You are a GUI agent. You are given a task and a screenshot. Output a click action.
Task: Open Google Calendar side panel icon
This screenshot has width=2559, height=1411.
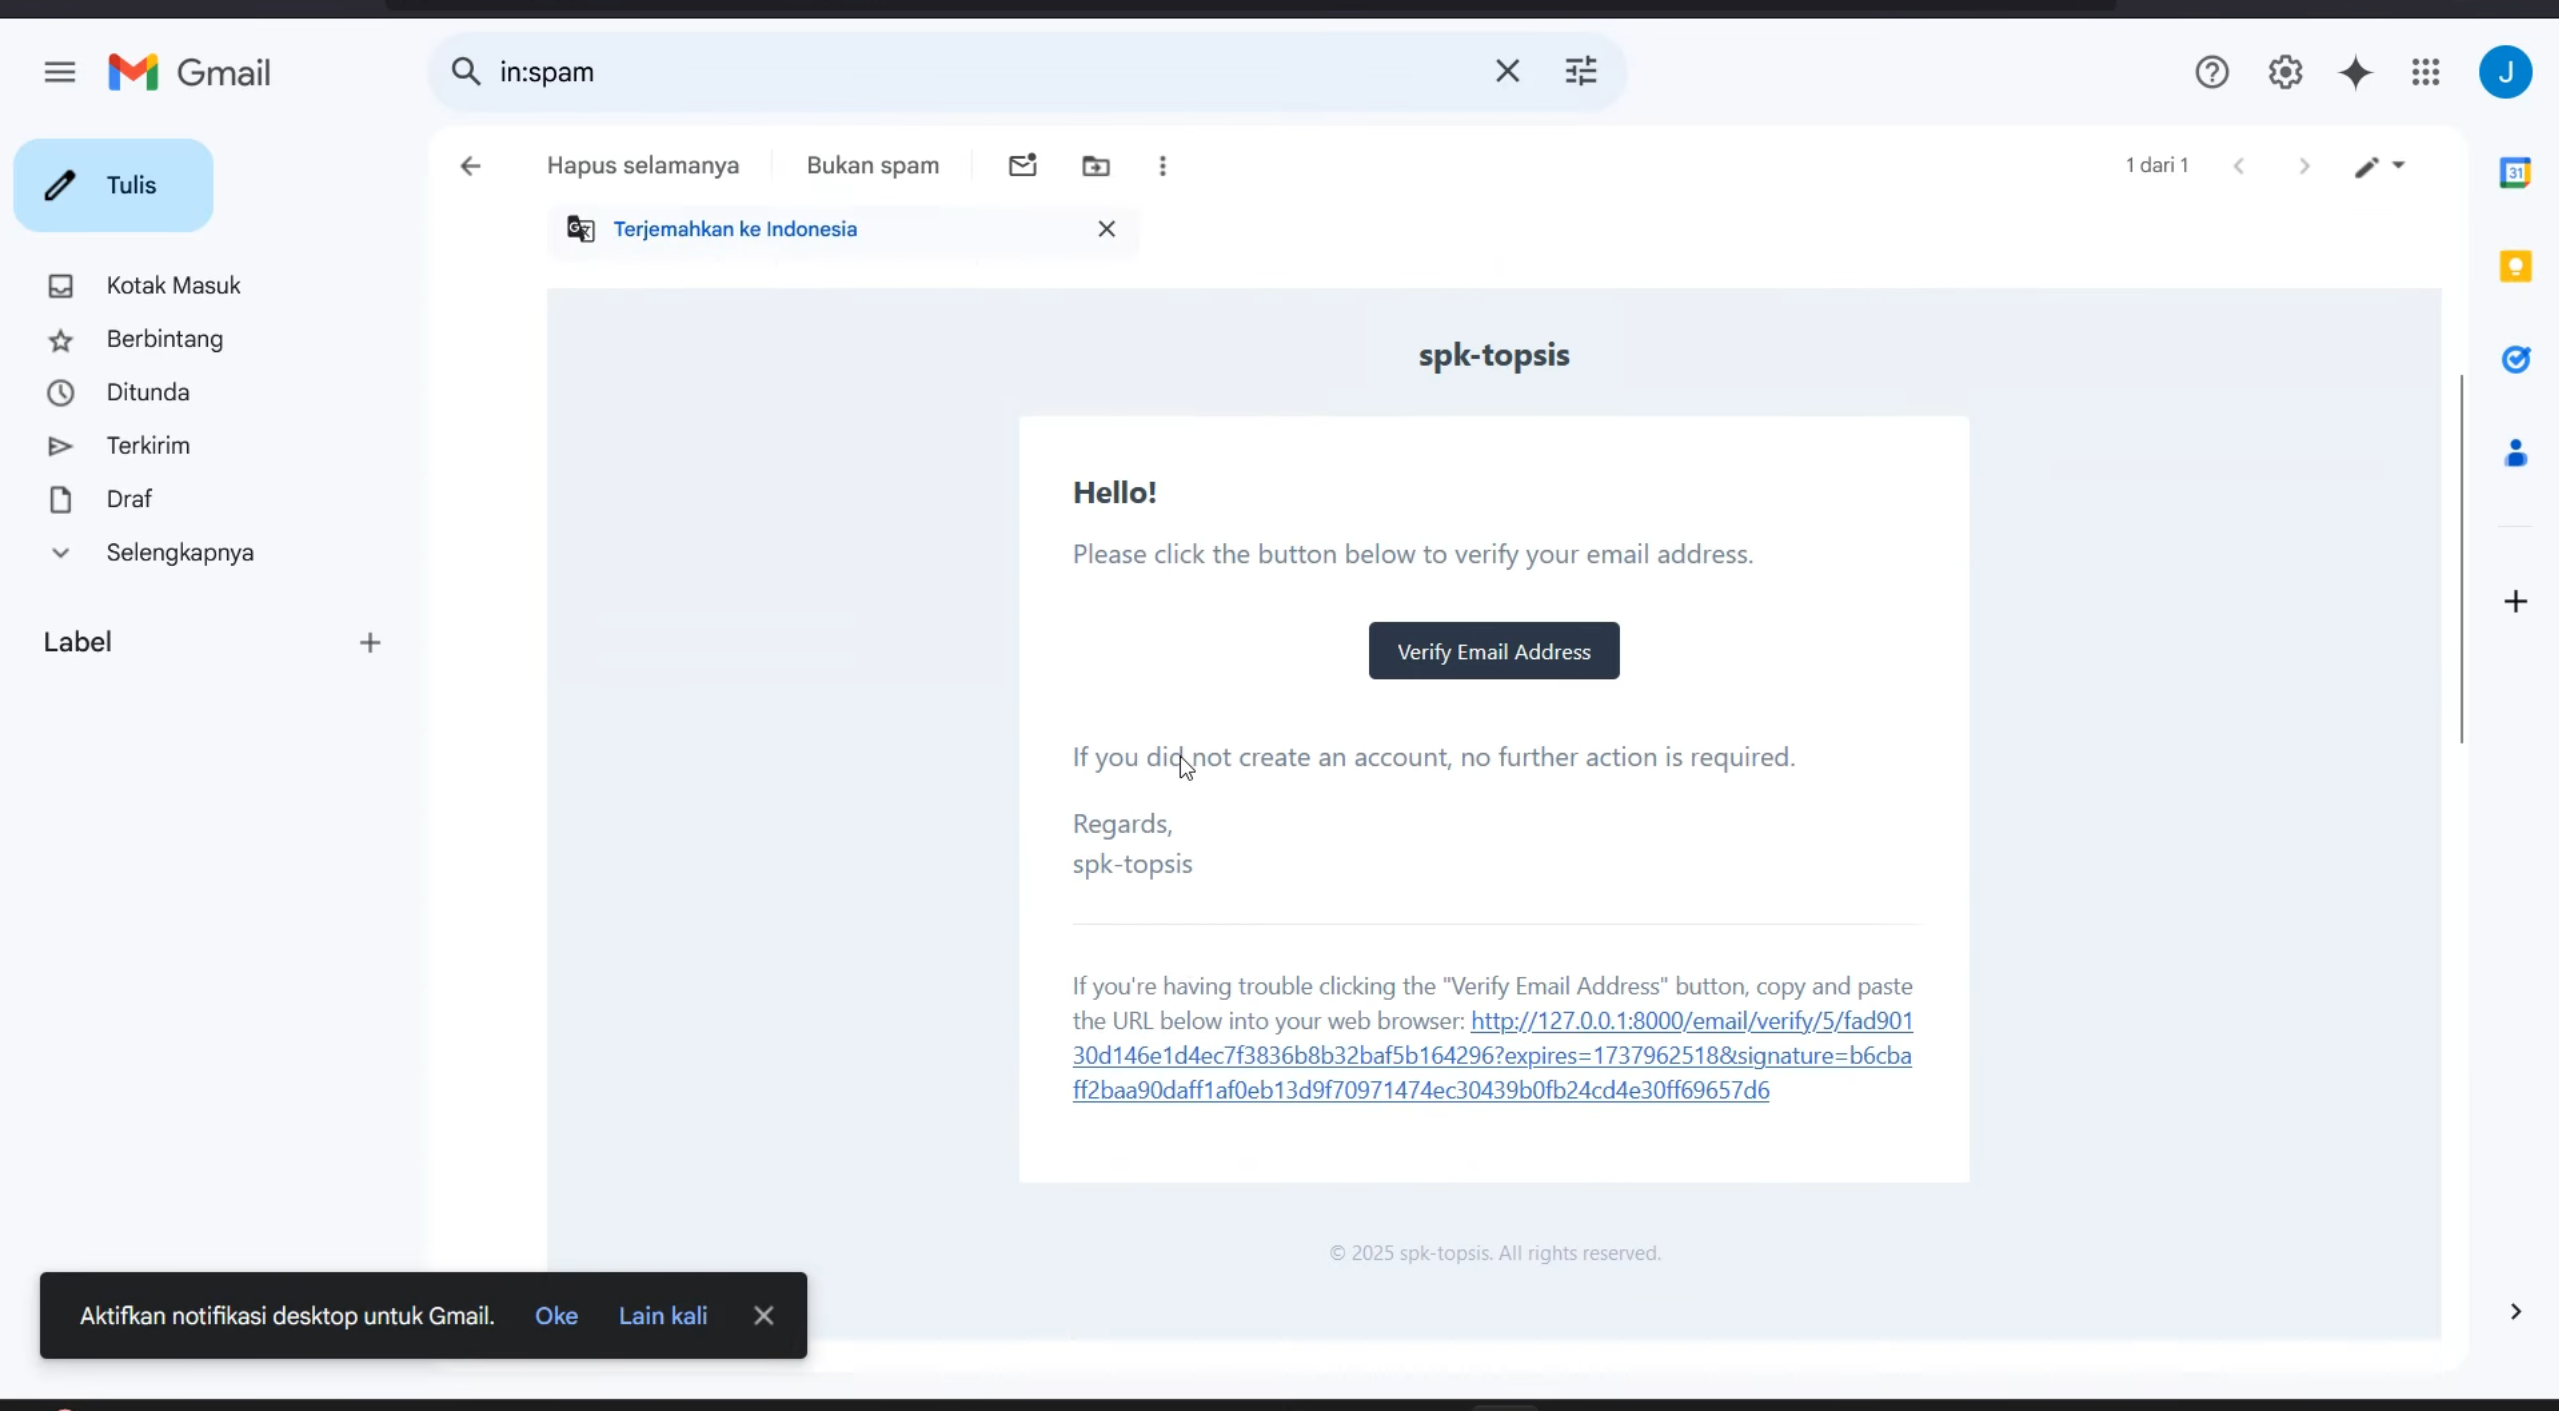2515,172
